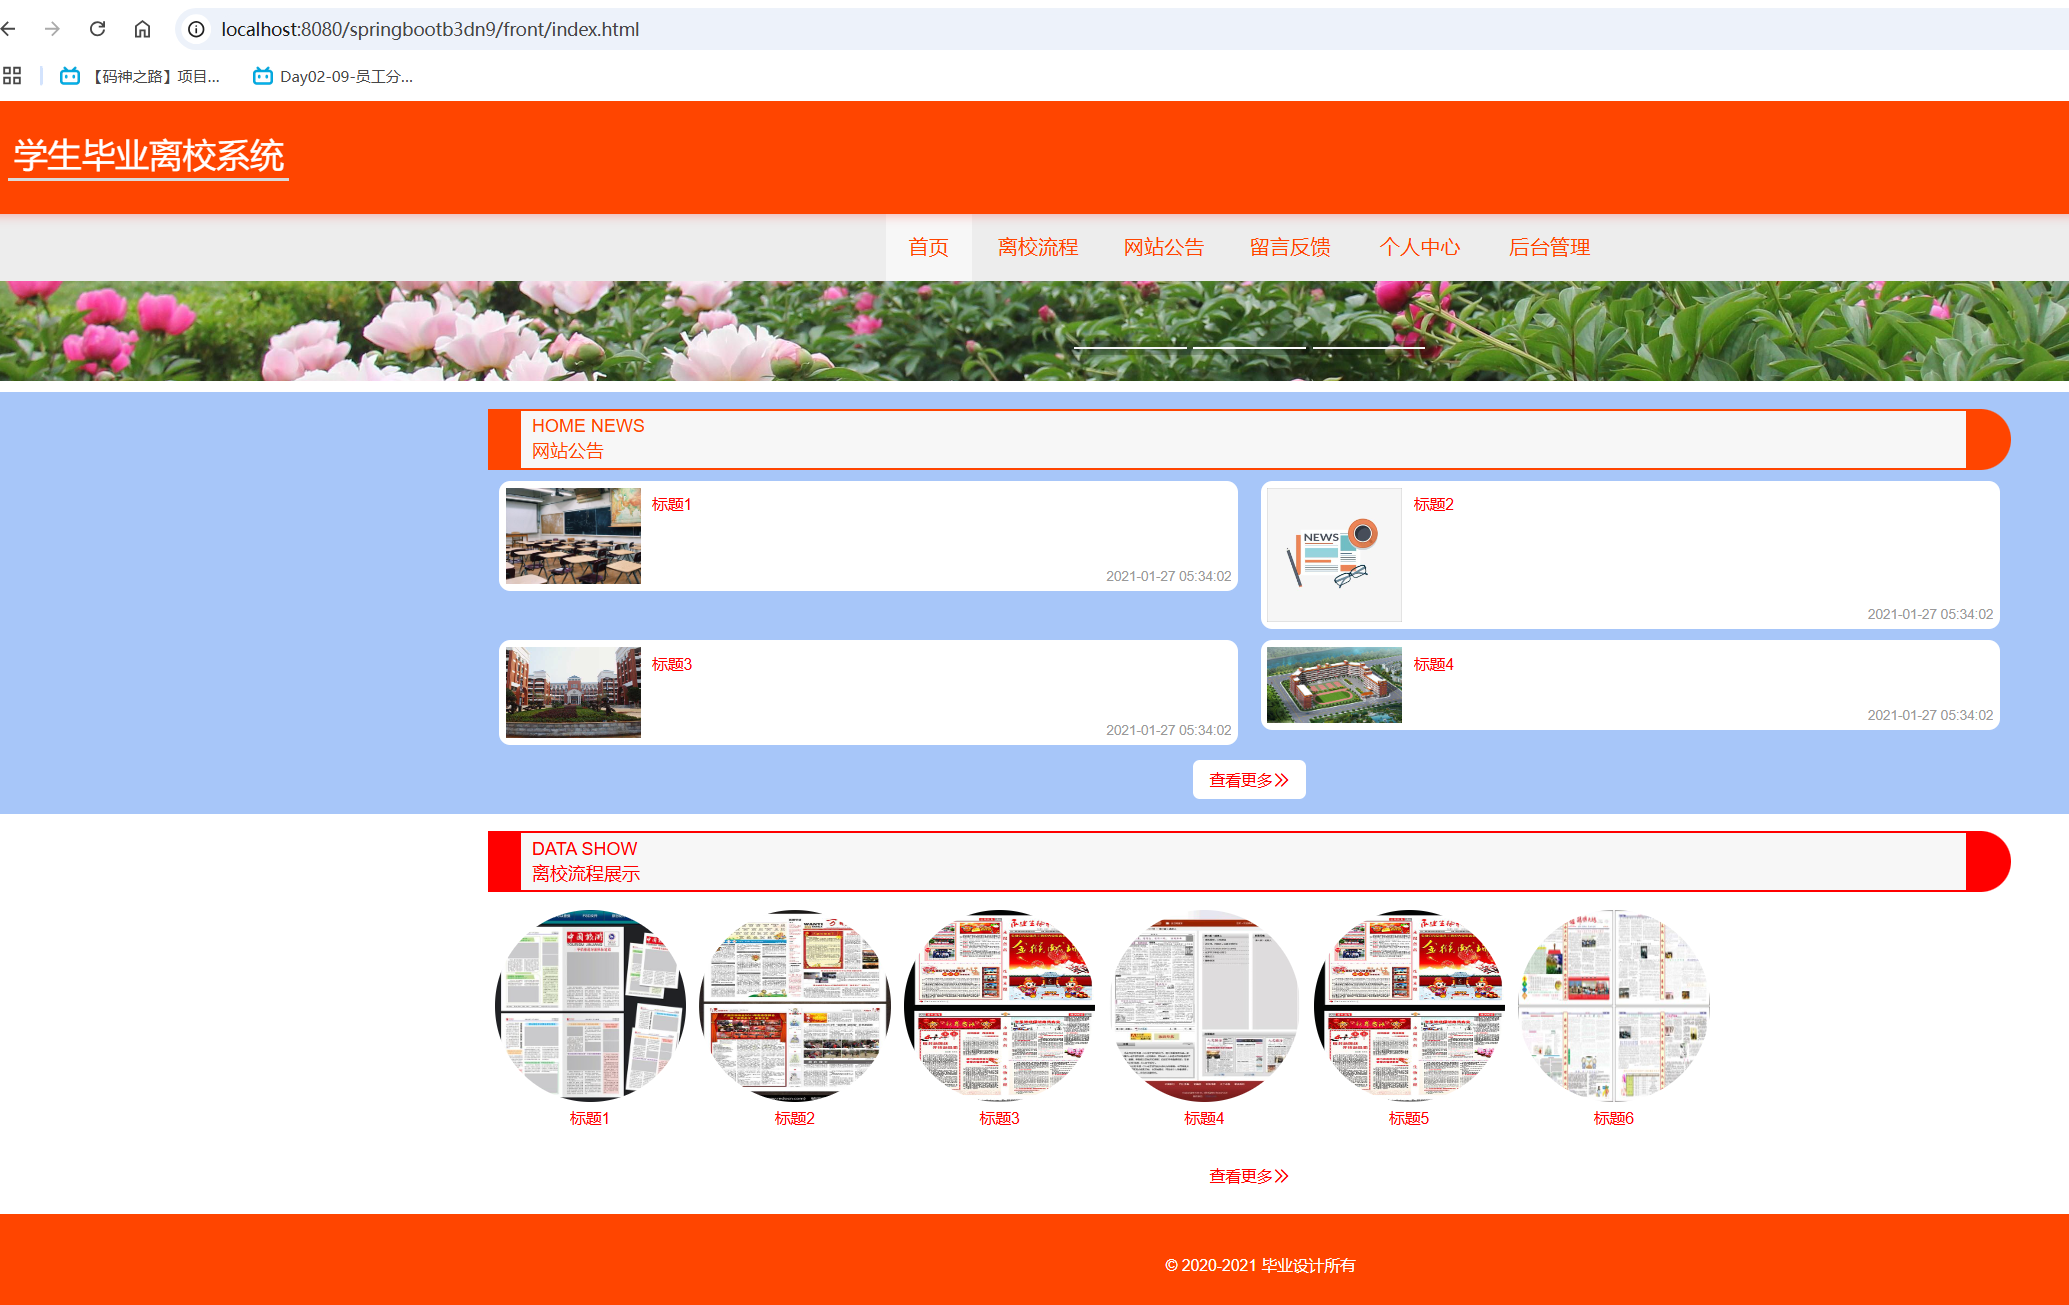Open the 标题2 news thumbnail
The width and height of the screenshot is (2069, 1305).
(1334, 555)
